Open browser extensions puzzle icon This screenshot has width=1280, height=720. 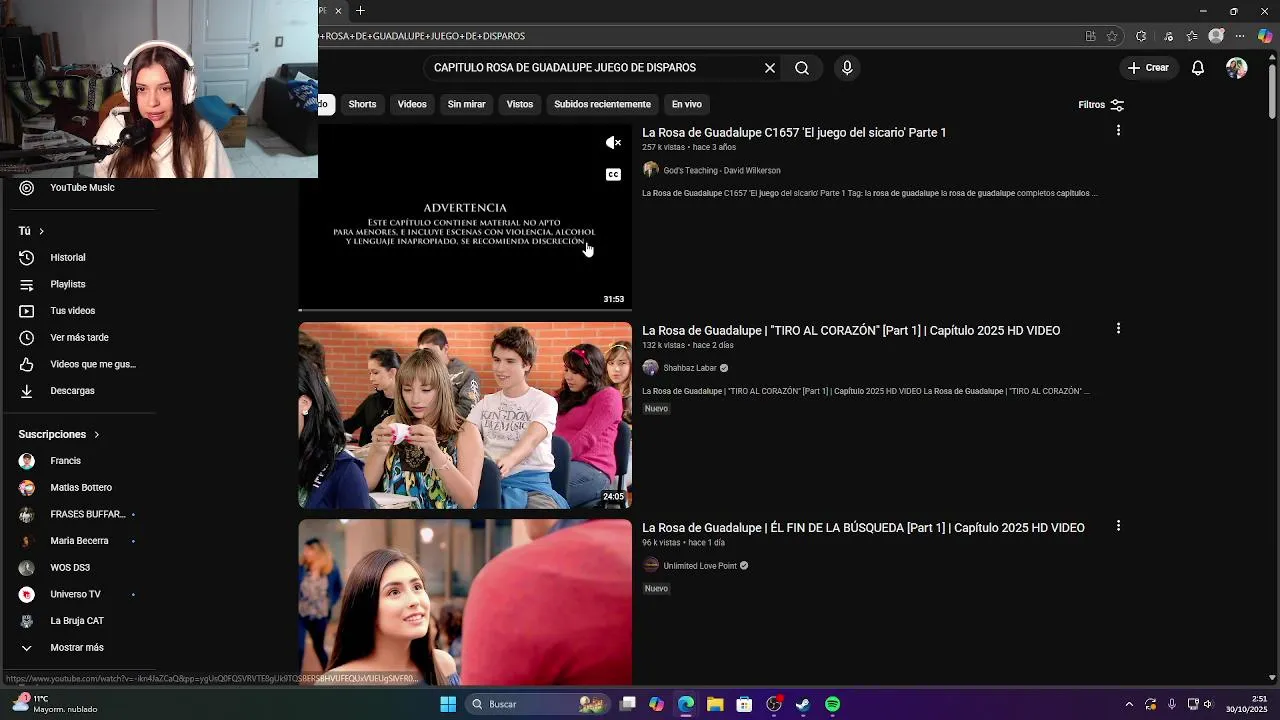(x=1141, y=36)
